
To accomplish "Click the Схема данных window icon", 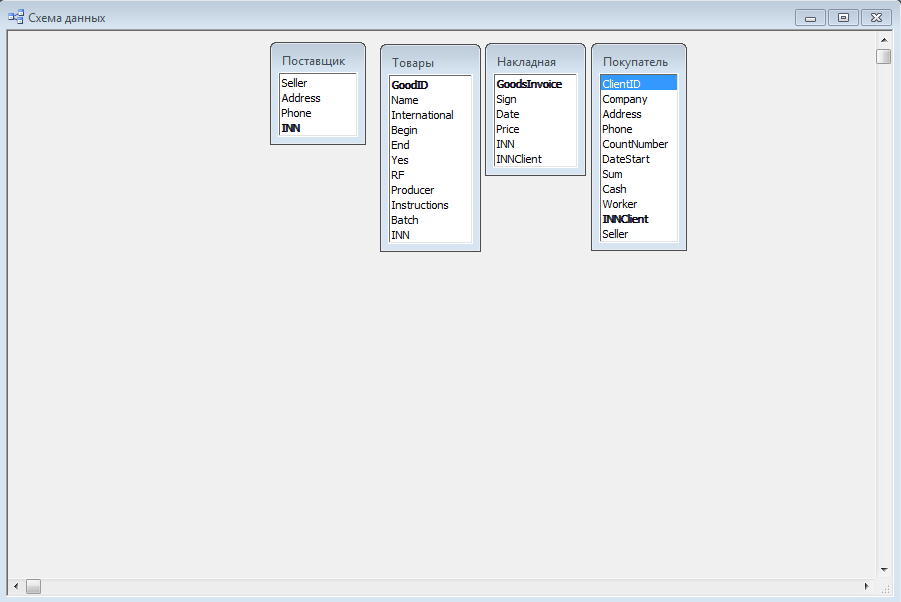I will [x=16, y=17].
